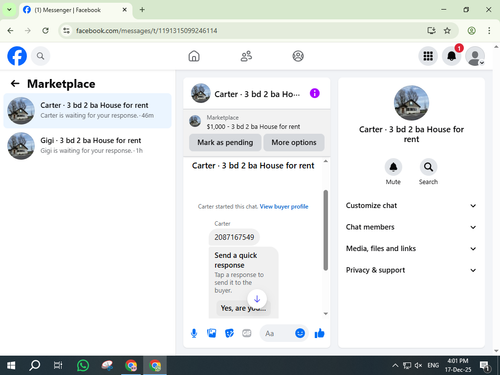Open browser back navigation arrow
Viewport: 500px width, 375px height.
[11, 31]
